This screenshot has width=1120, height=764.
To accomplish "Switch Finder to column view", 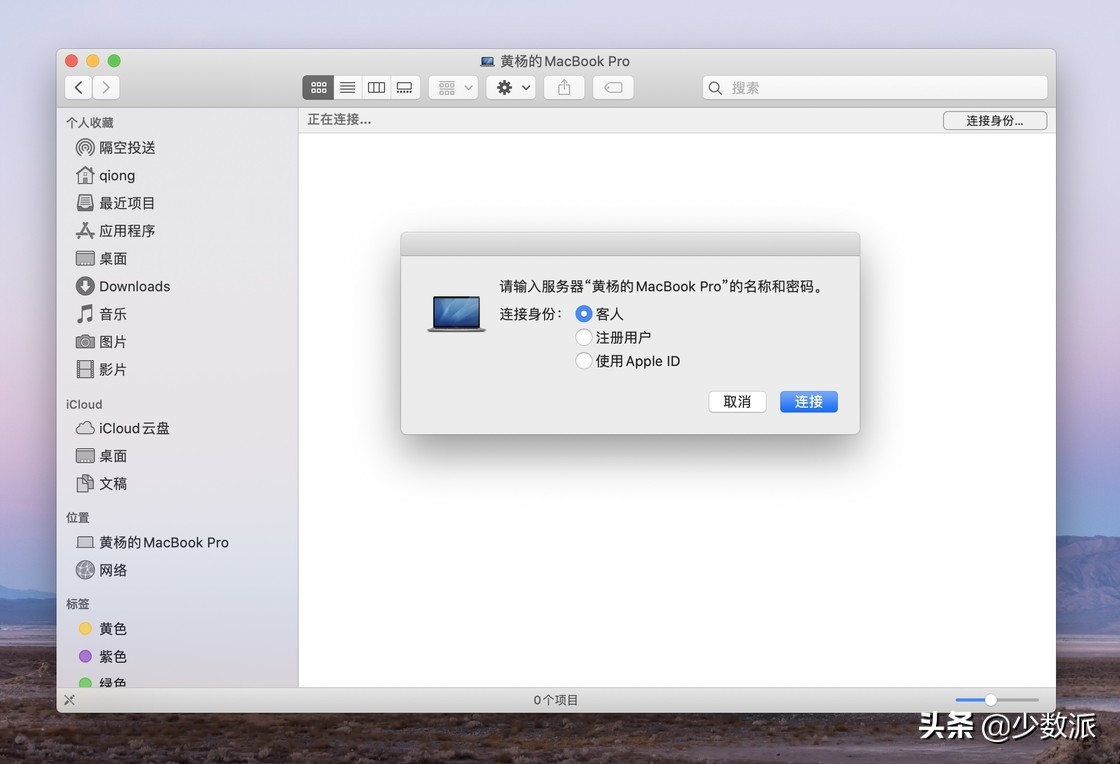I will 376,87.
